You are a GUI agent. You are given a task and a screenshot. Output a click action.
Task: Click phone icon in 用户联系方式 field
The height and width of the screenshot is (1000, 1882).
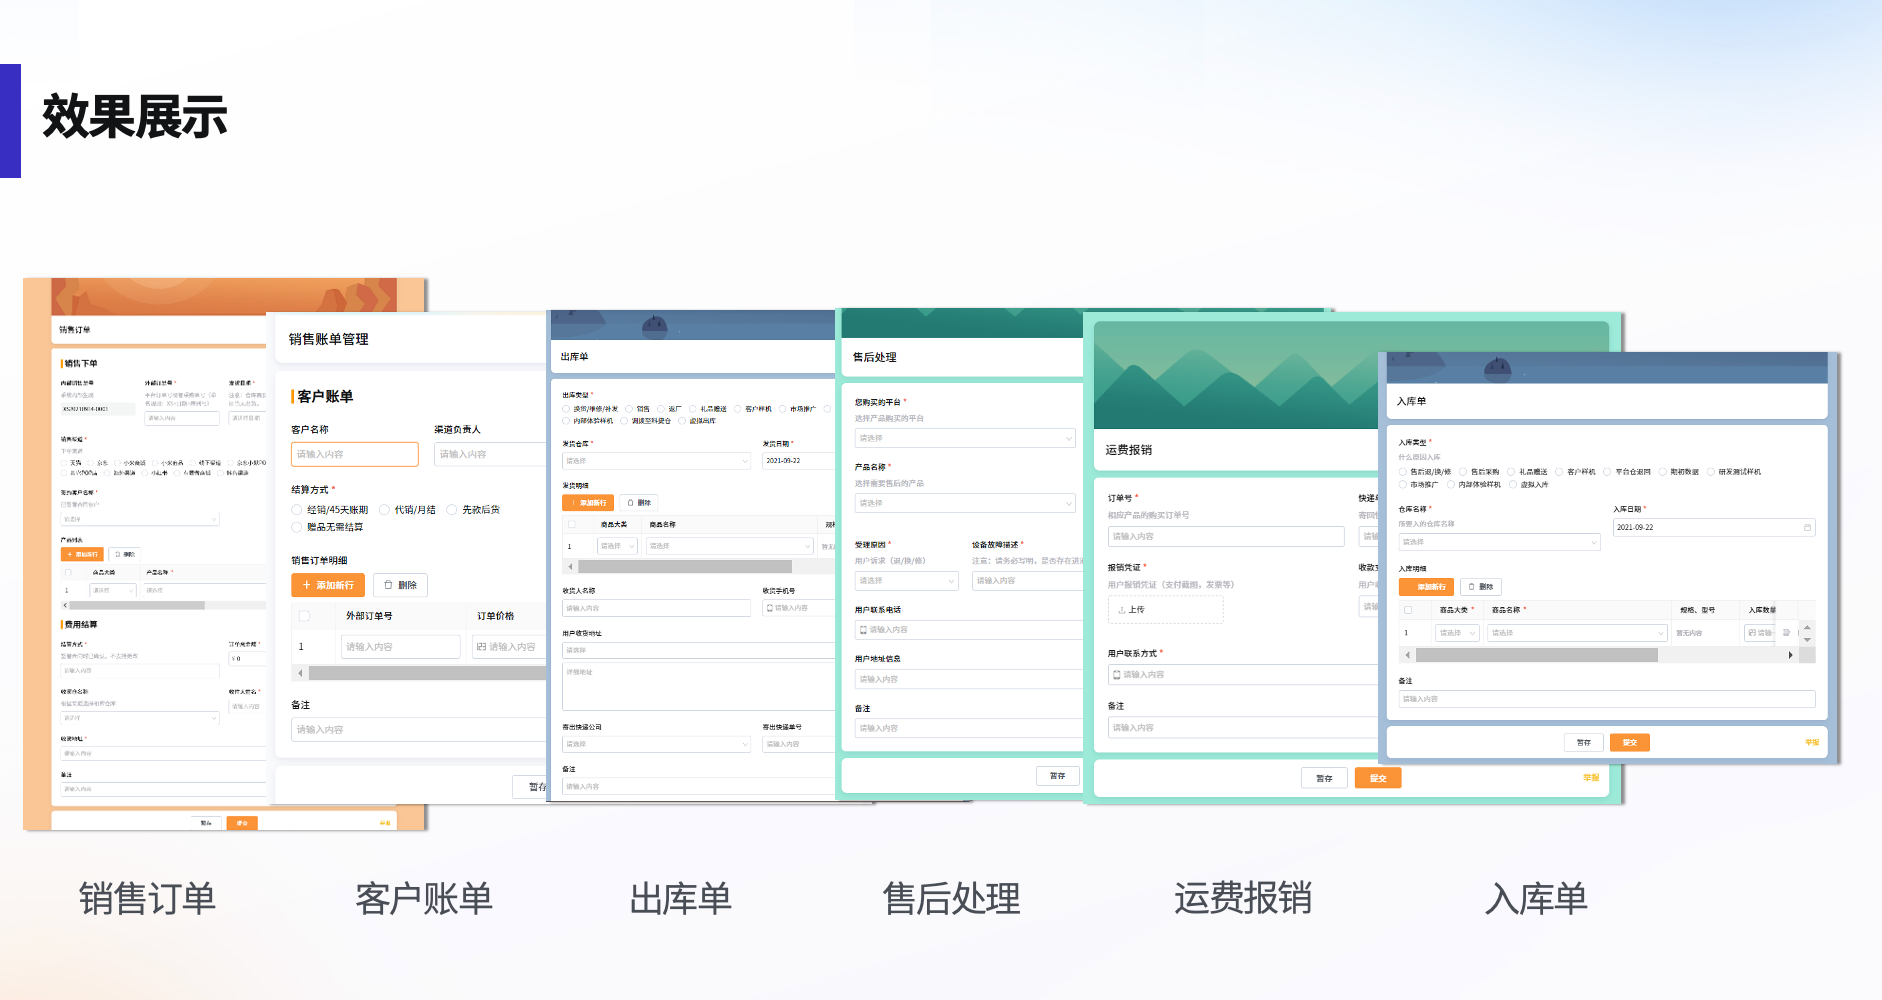(x=1116, y=675)
